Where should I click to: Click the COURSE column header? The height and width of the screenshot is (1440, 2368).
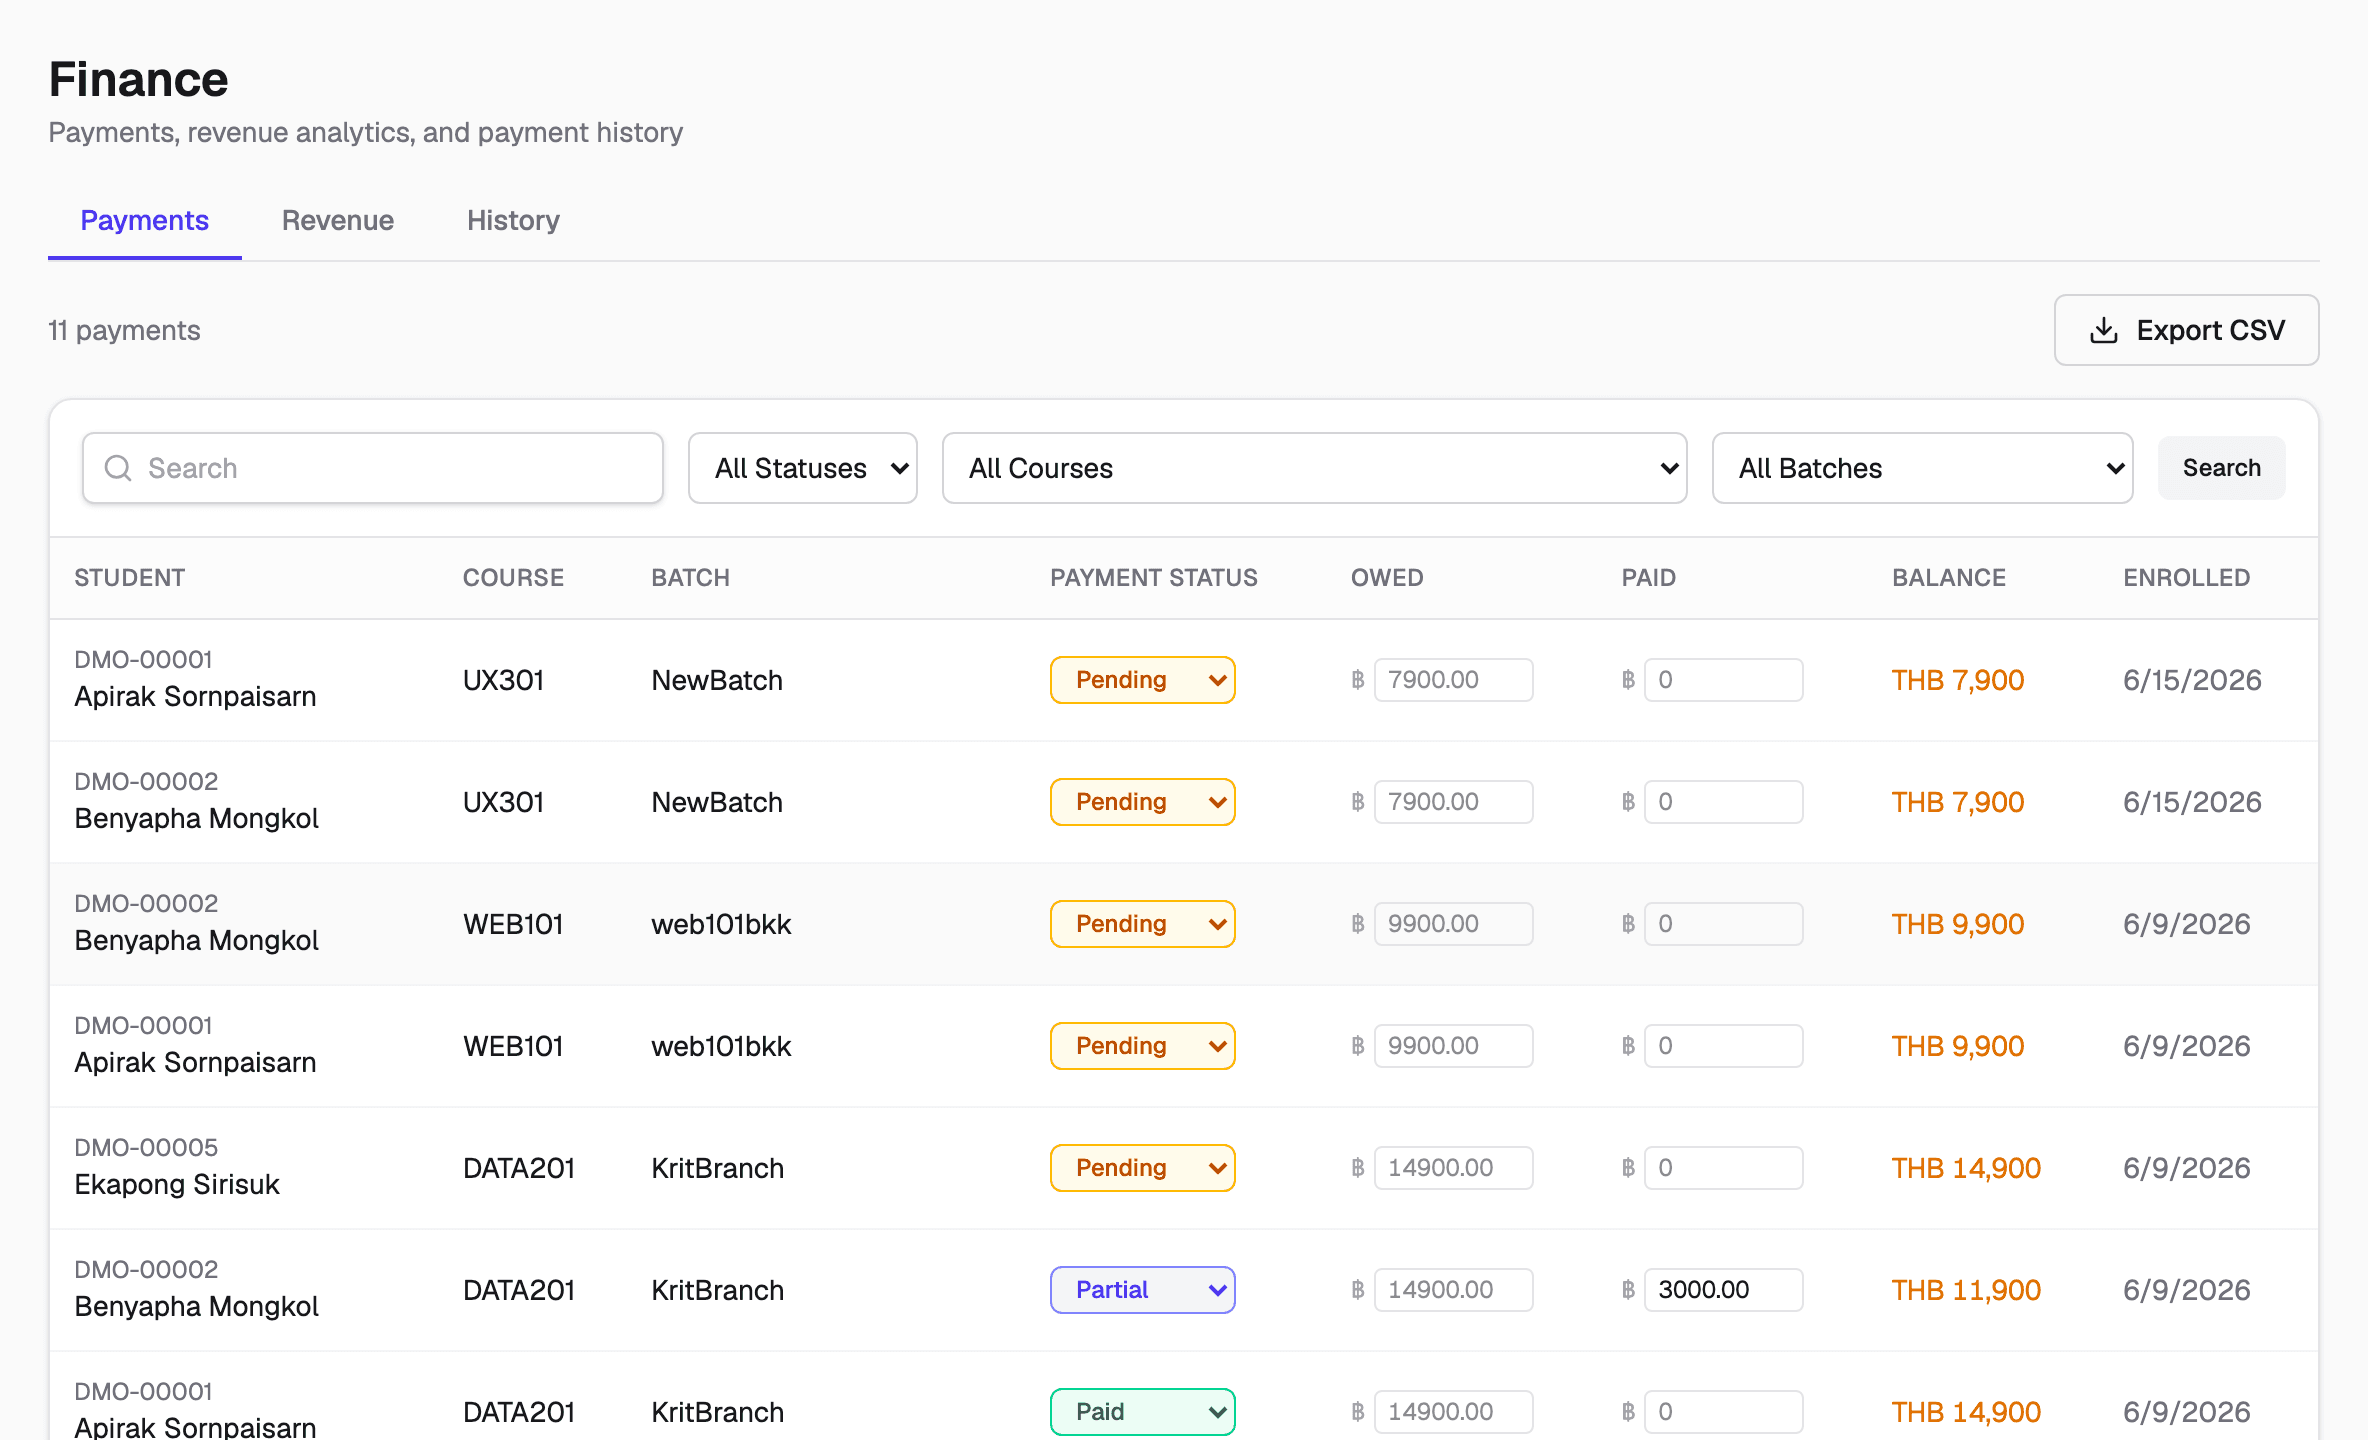(513, 578)
